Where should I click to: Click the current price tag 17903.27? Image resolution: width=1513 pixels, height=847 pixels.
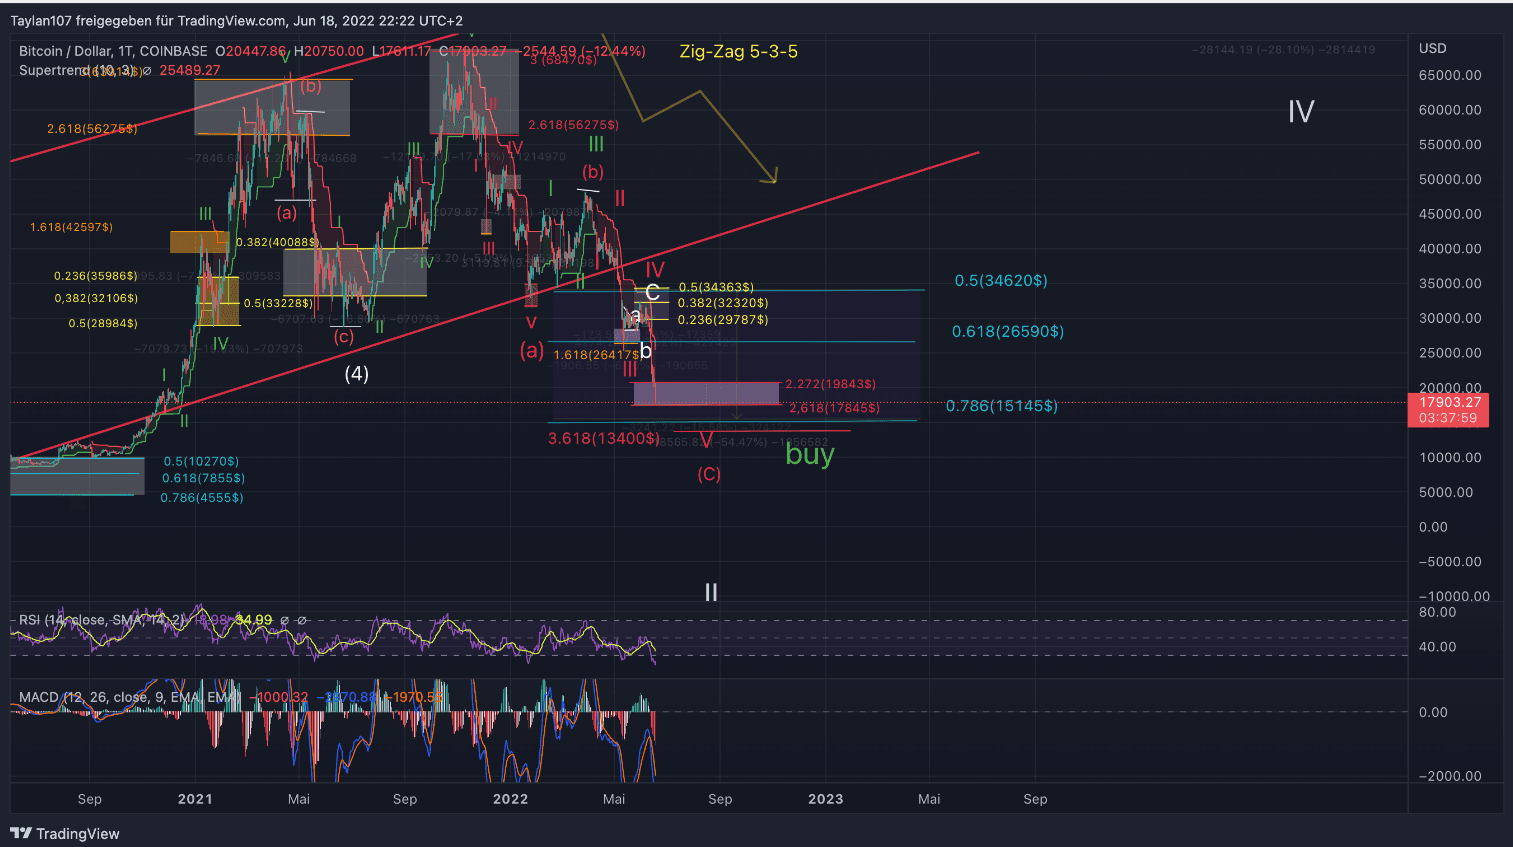1449,410
